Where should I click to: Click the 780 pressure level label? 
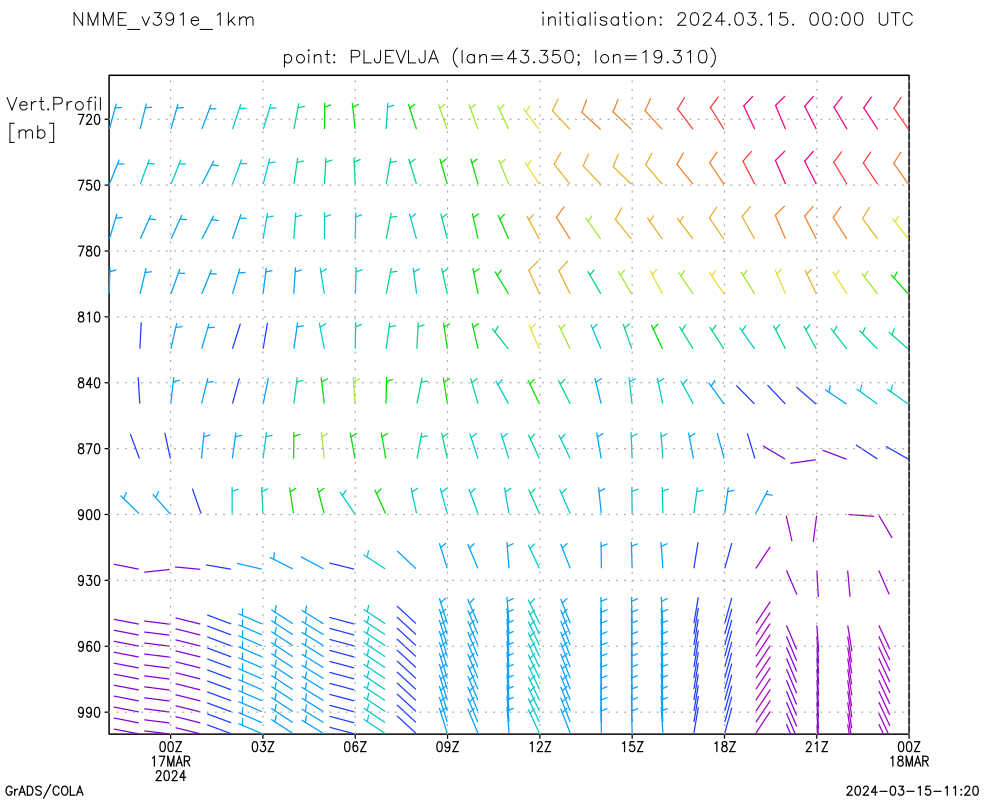[89, 251]
